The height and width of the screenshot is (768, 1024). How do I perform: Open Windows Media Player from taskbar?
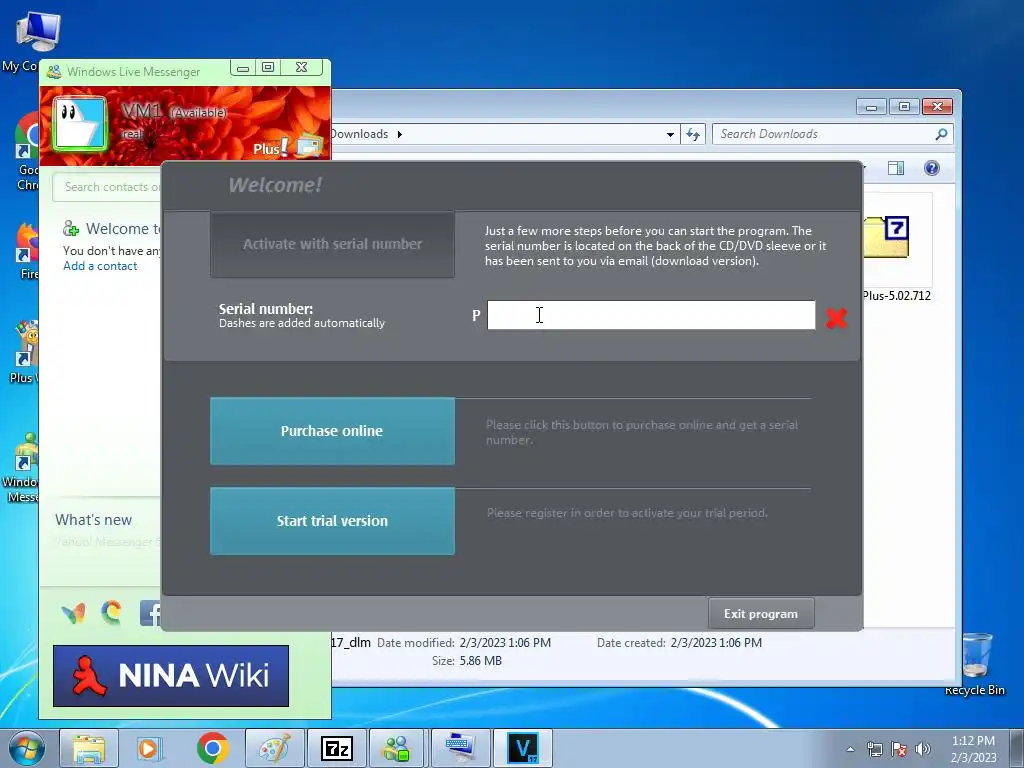[x=150, y=748]
